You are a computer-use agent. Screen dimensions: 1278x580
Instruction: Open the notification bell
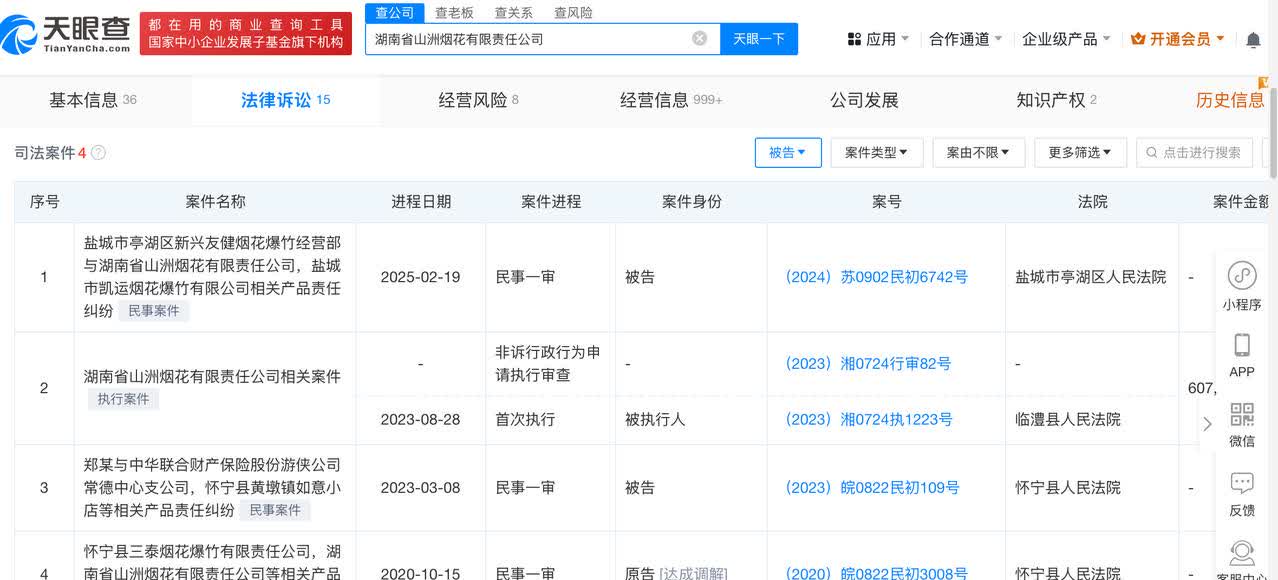1253,39
